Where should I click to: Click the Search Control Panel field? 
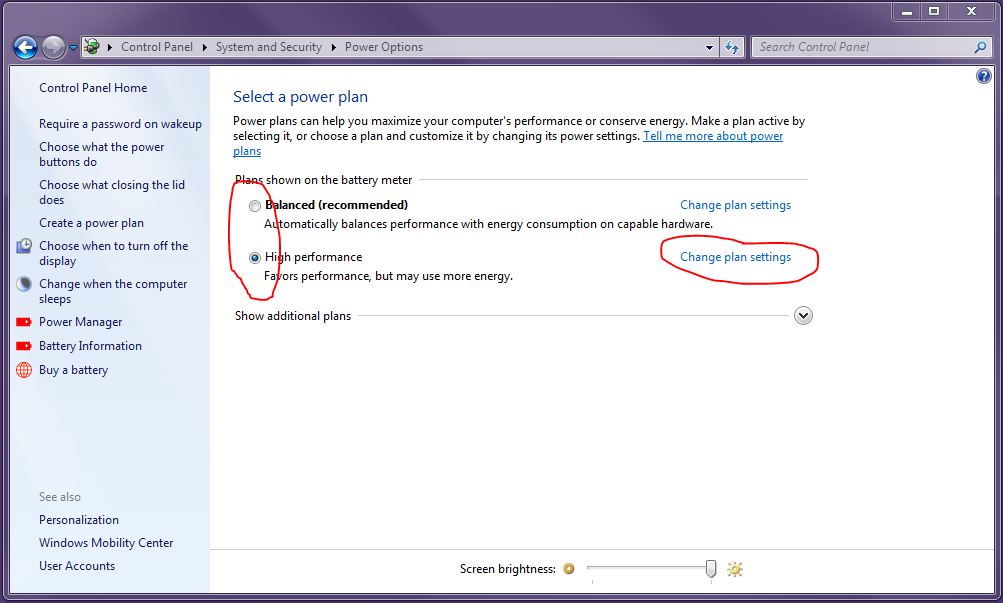864,47
